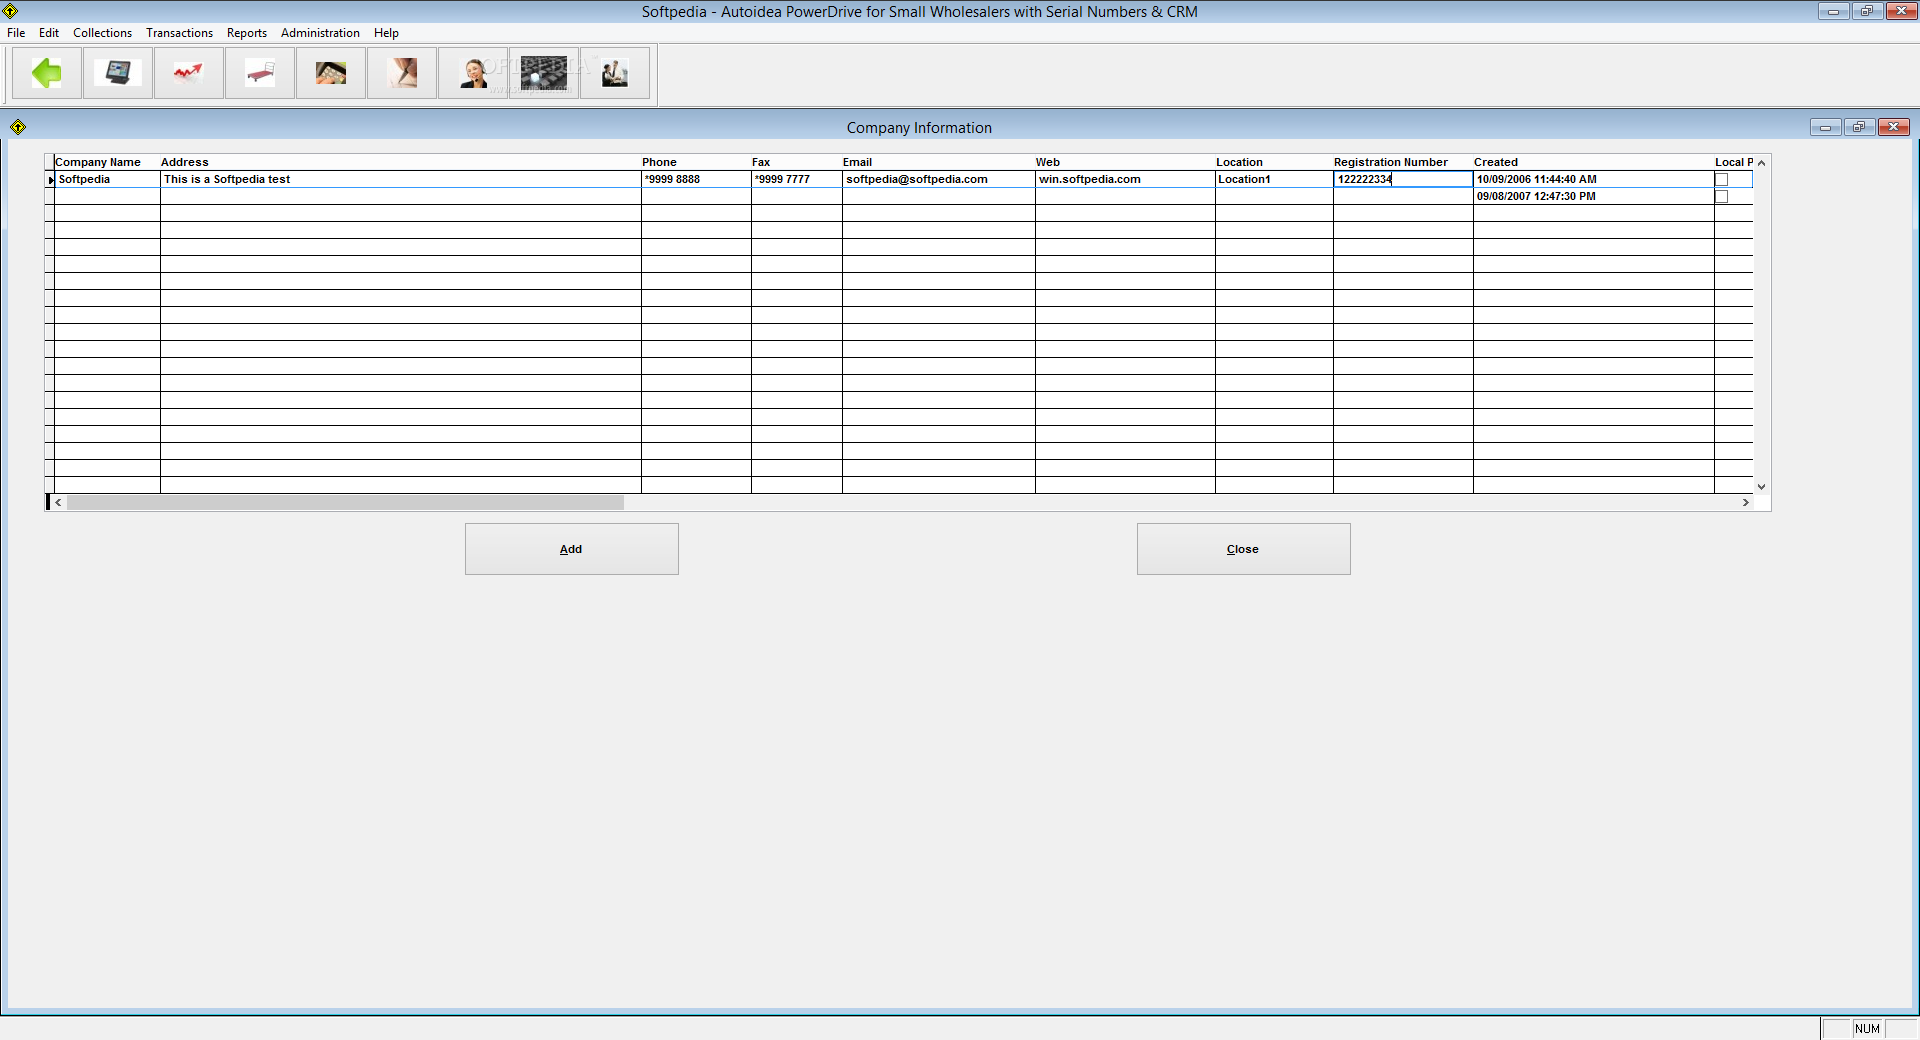Viewport: 1920px width, 1040px height.
Task: Click the Web column header
Action: pos(1125,162)
